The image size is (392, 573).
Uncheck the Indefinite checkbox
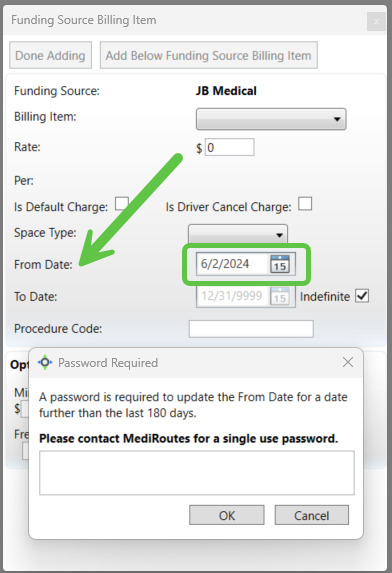(362, 296)
